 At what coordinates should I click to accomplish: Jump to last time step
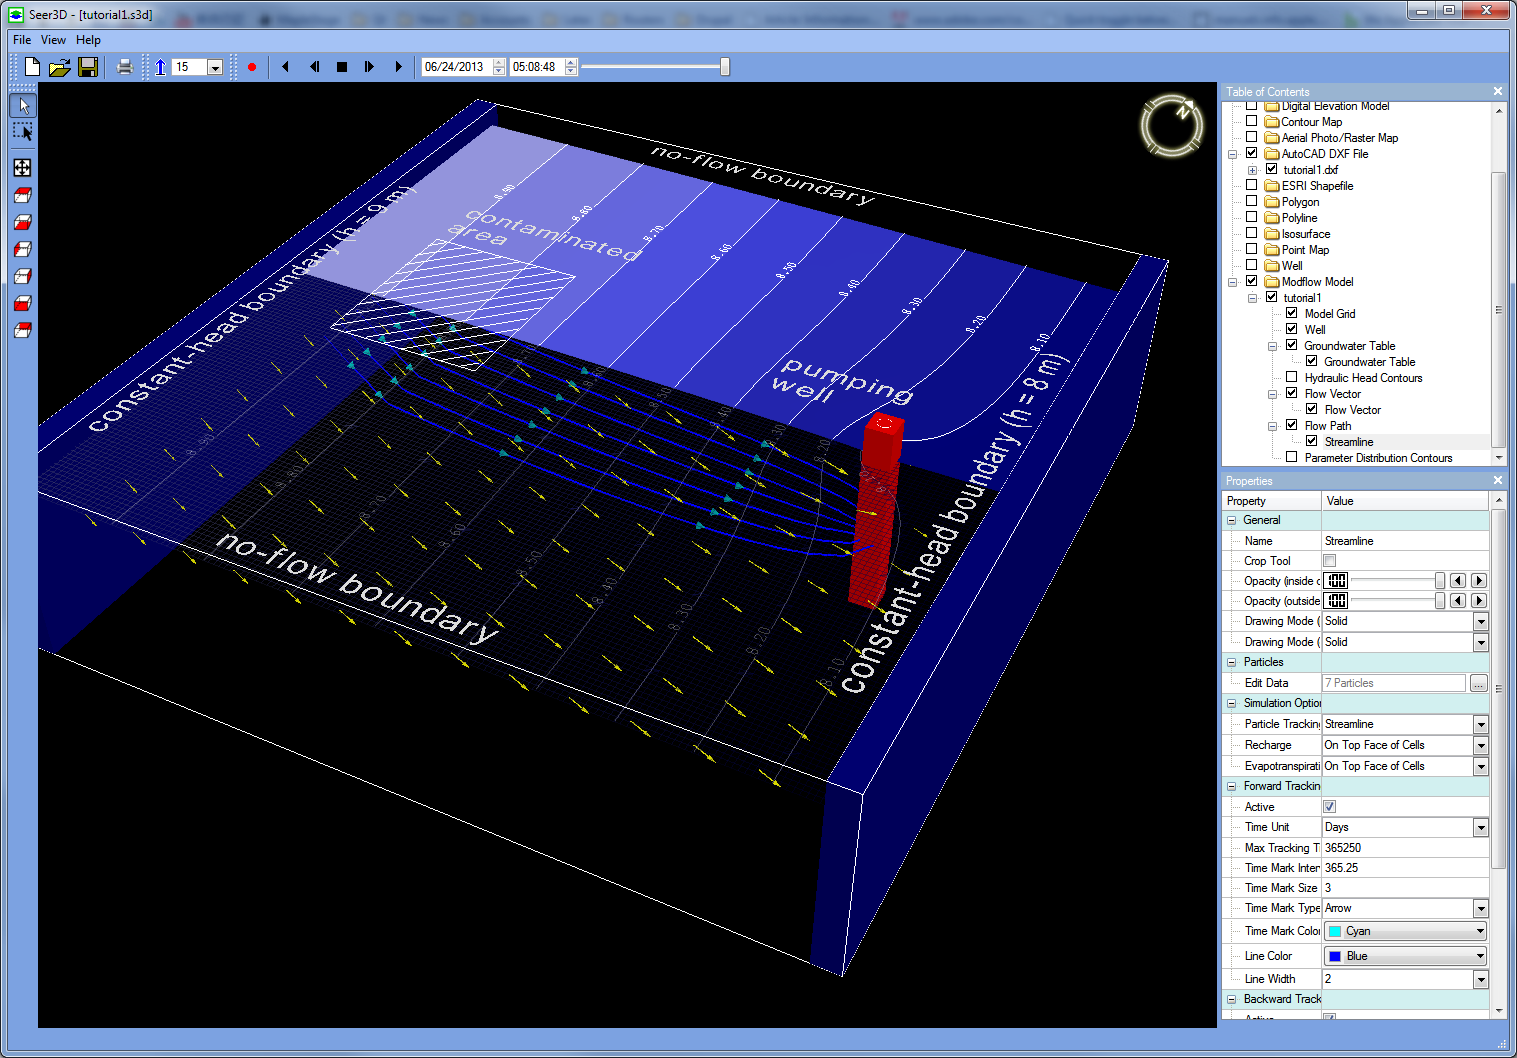(x=398, y=67)
